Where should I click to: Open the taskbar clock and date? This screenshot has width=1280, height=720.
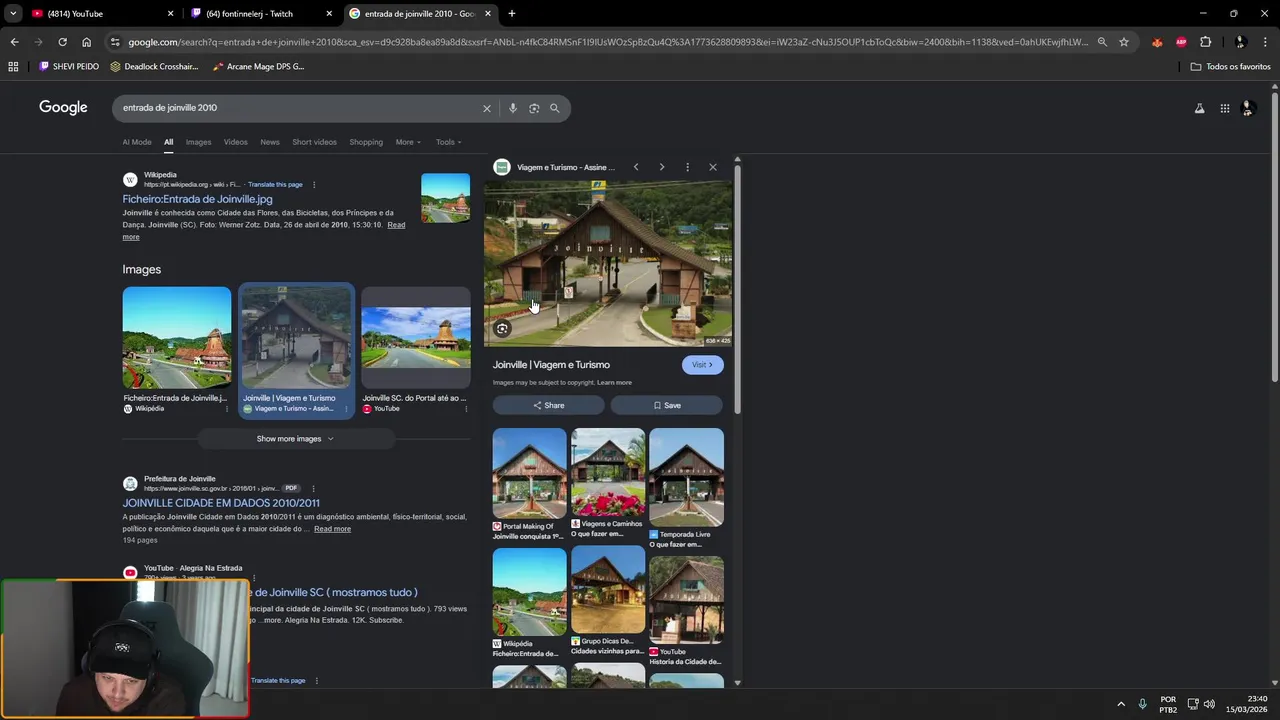point(1247,704)
